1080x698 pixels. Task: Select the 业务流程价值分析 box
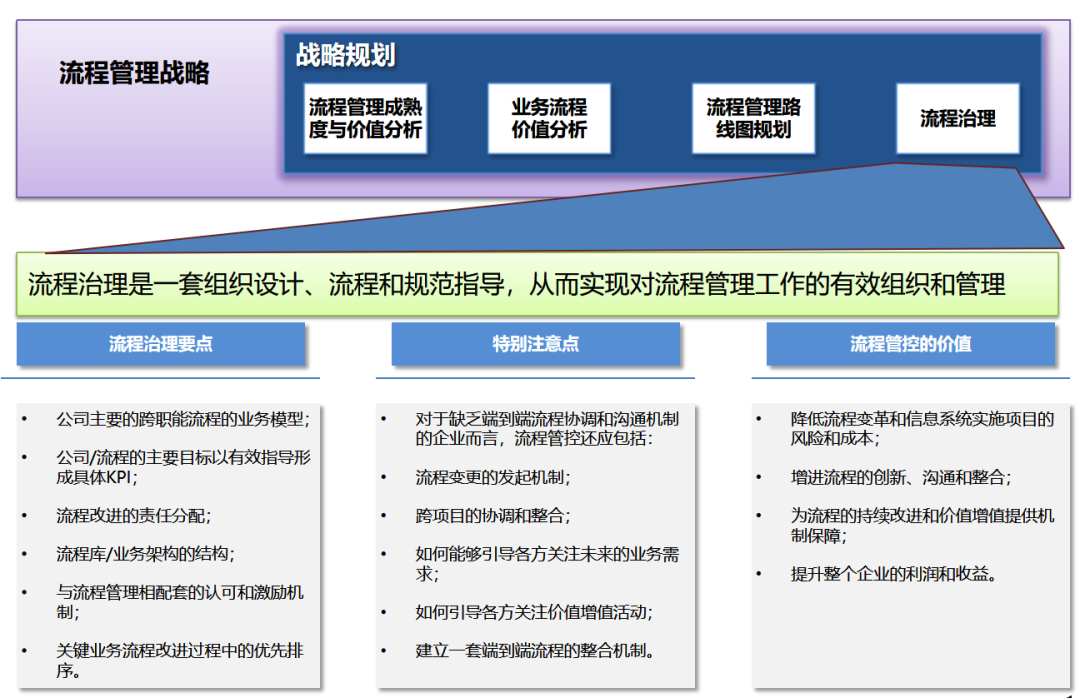click(549, 118)
